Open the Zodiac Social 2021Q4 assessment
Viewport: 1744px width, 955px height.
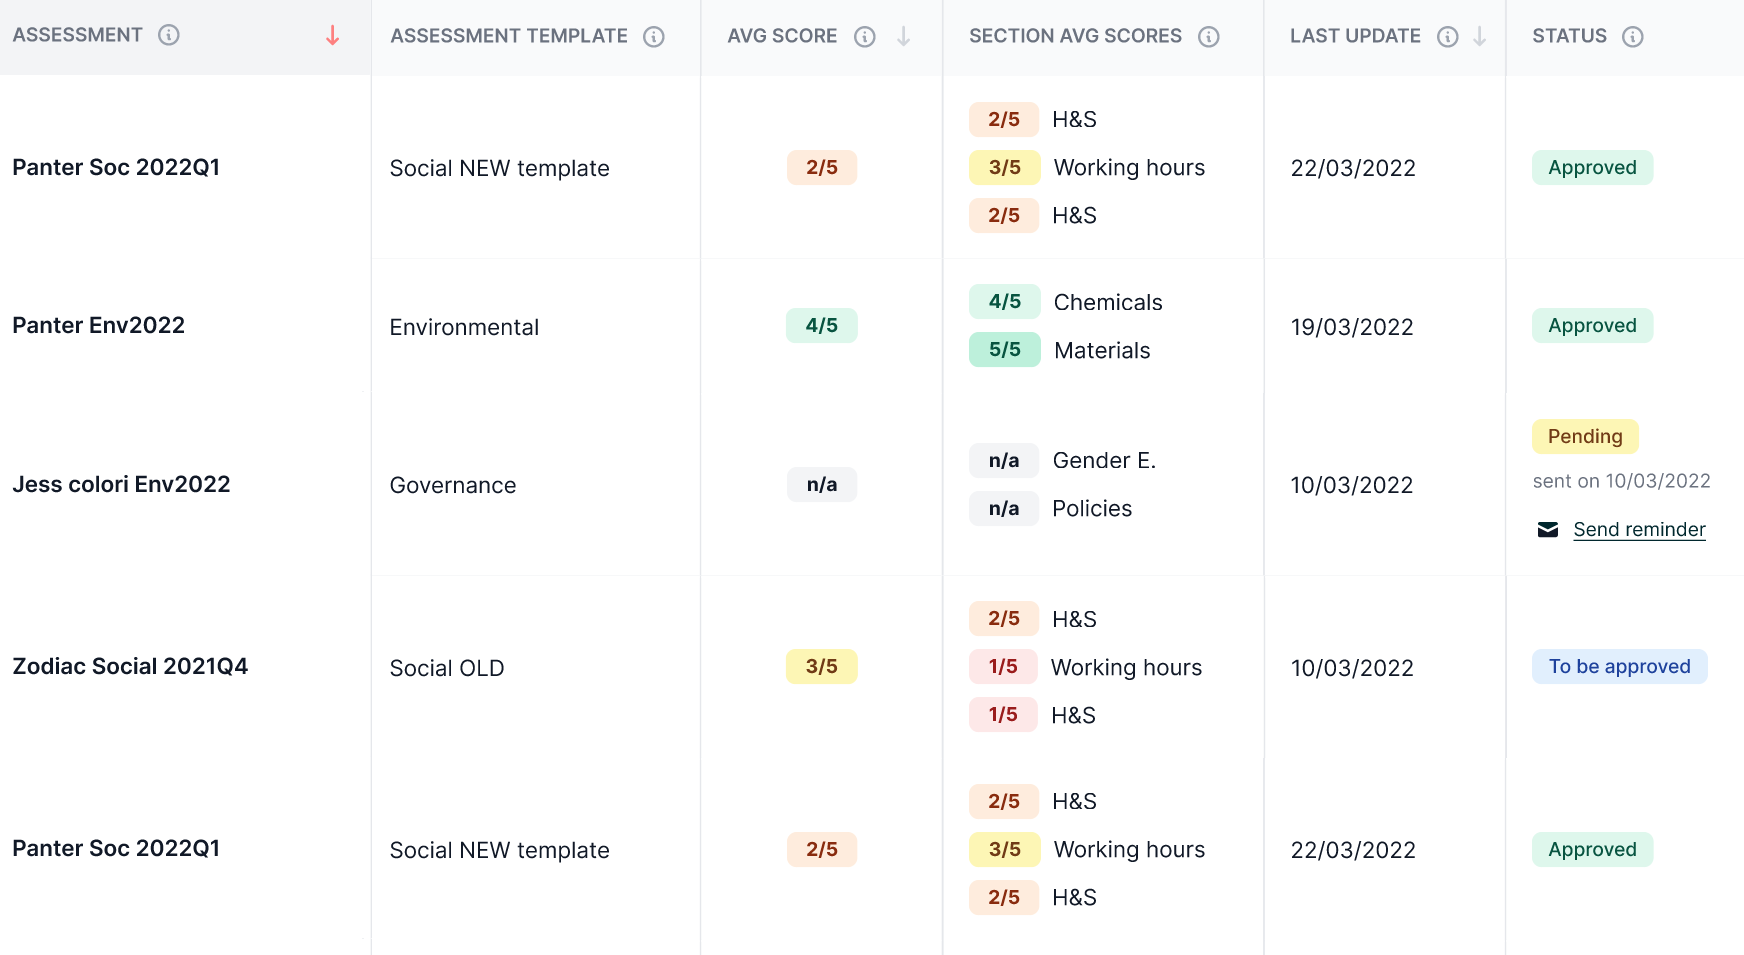130,667
